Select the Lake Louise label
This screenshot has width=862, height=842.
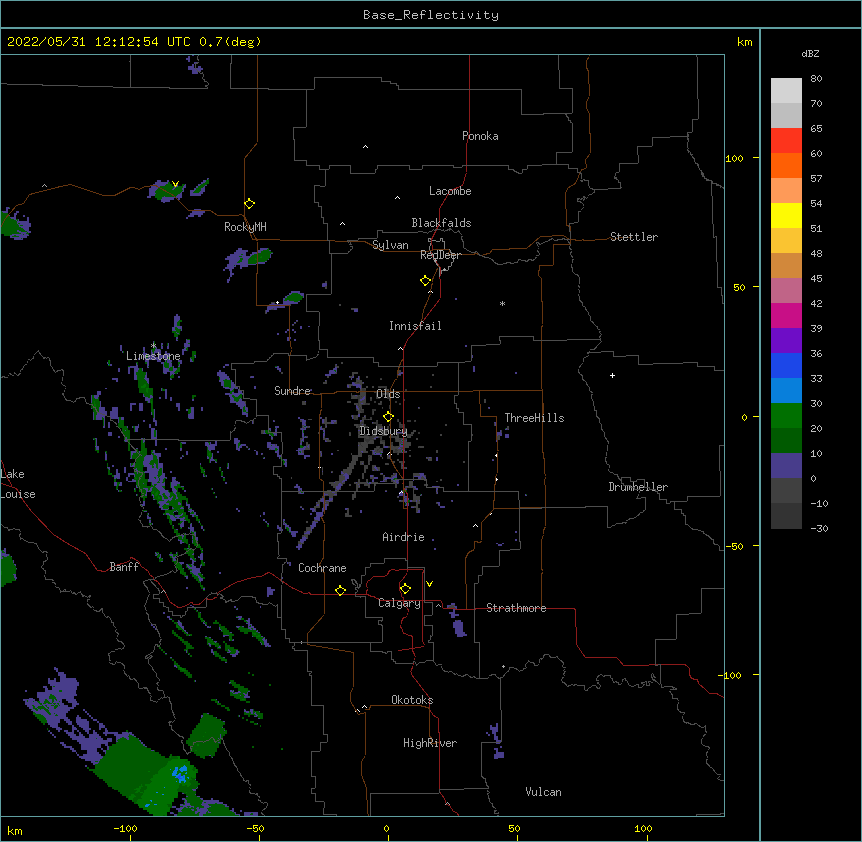(x=18, y=484)
